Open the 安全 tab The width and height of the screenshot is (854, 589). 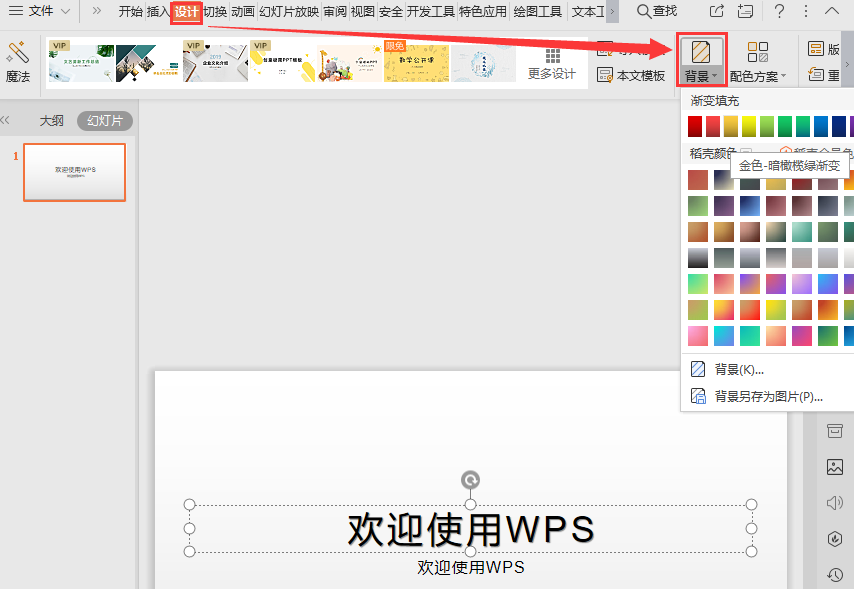(x=391, y=11)
